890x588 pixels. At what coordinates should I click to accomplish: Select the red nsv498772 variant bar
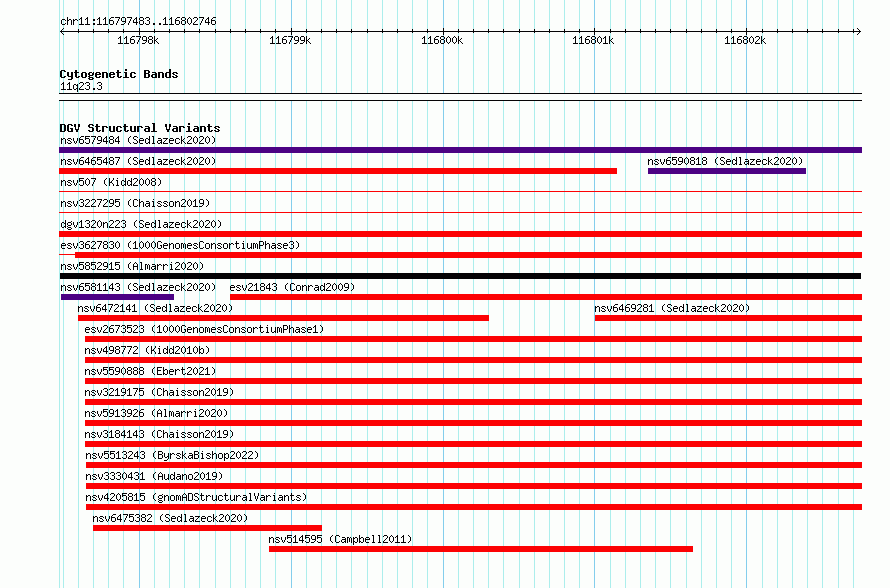473,360
